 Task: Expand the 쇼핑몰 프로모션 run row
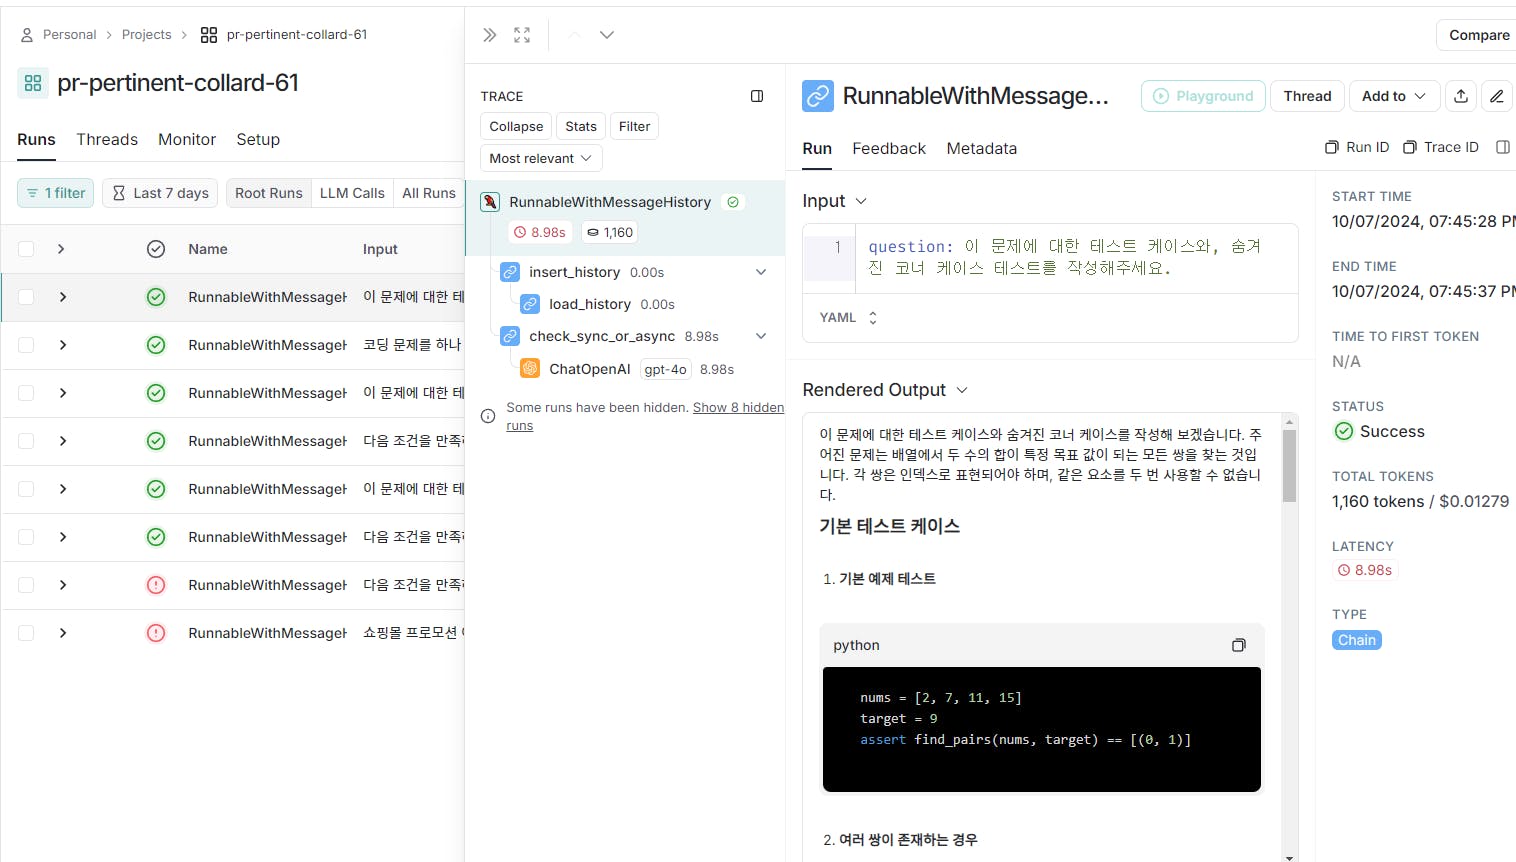(x=62, y=633)
